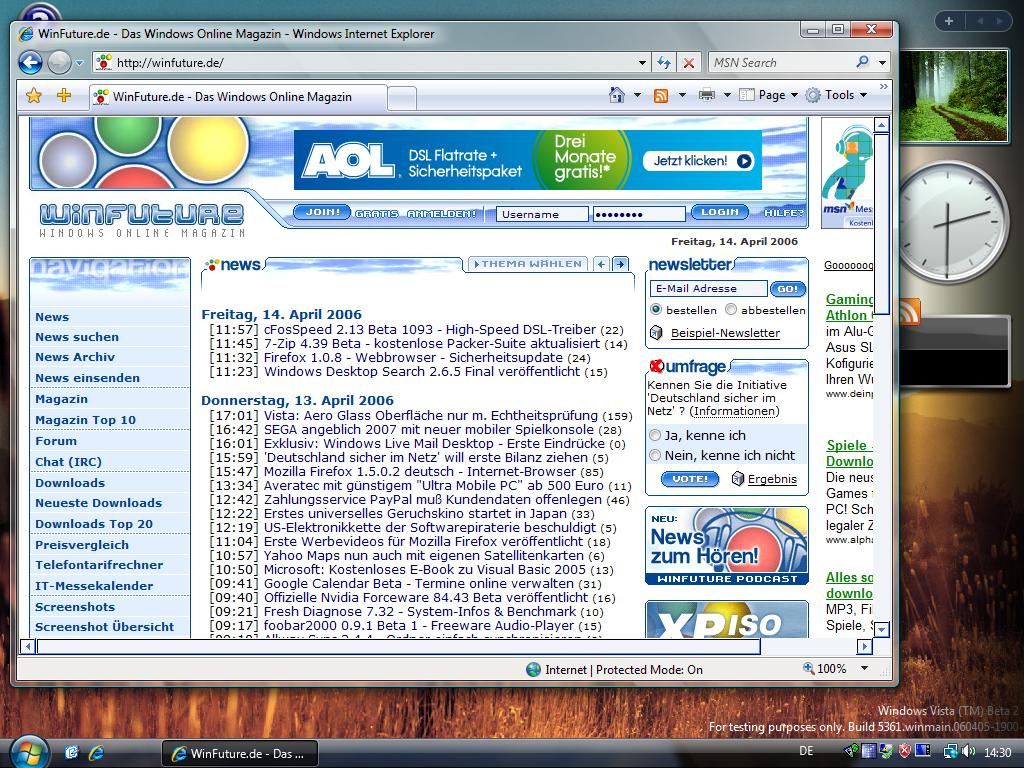Click the RSS feeds toolbar icon
This screenshot has height=768, width=1024.
(x=661, y=96)
